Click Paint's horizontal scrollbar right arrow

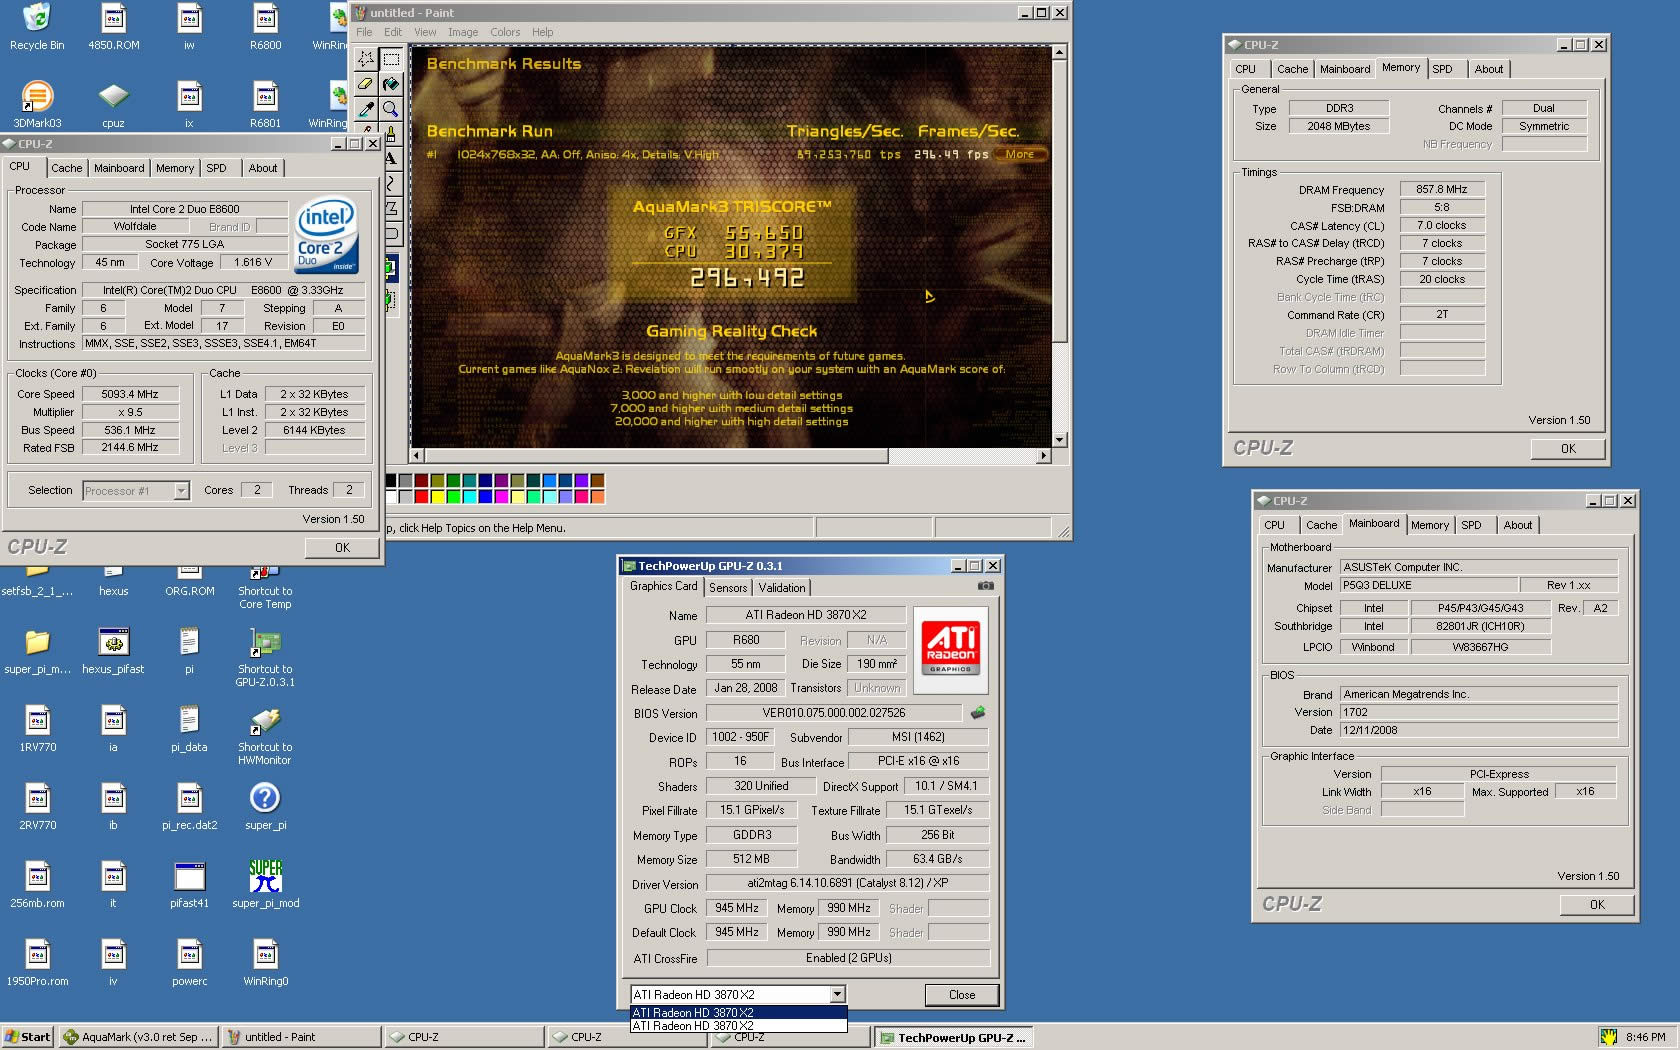[1043, 455]
